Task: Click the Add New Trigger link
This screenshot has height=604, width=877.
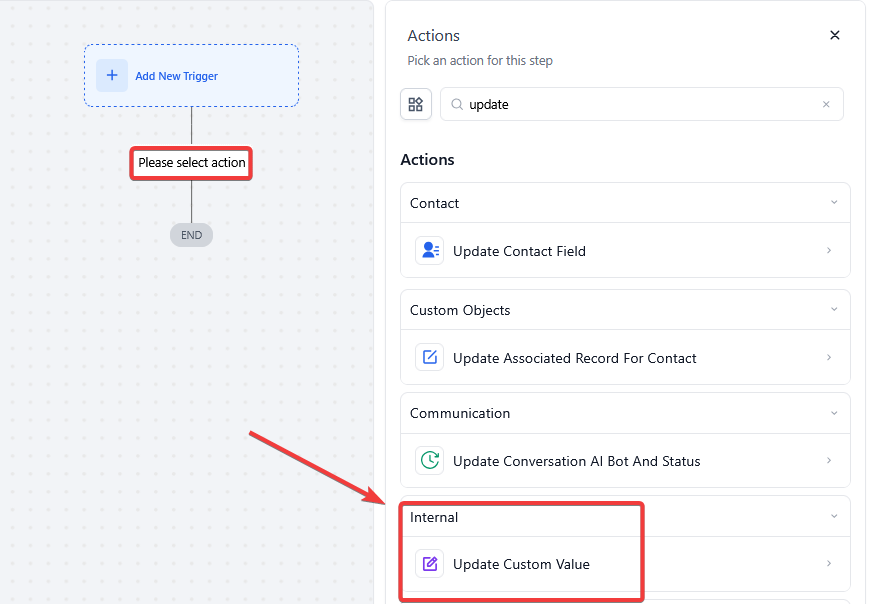Action: tap(177, 76)
